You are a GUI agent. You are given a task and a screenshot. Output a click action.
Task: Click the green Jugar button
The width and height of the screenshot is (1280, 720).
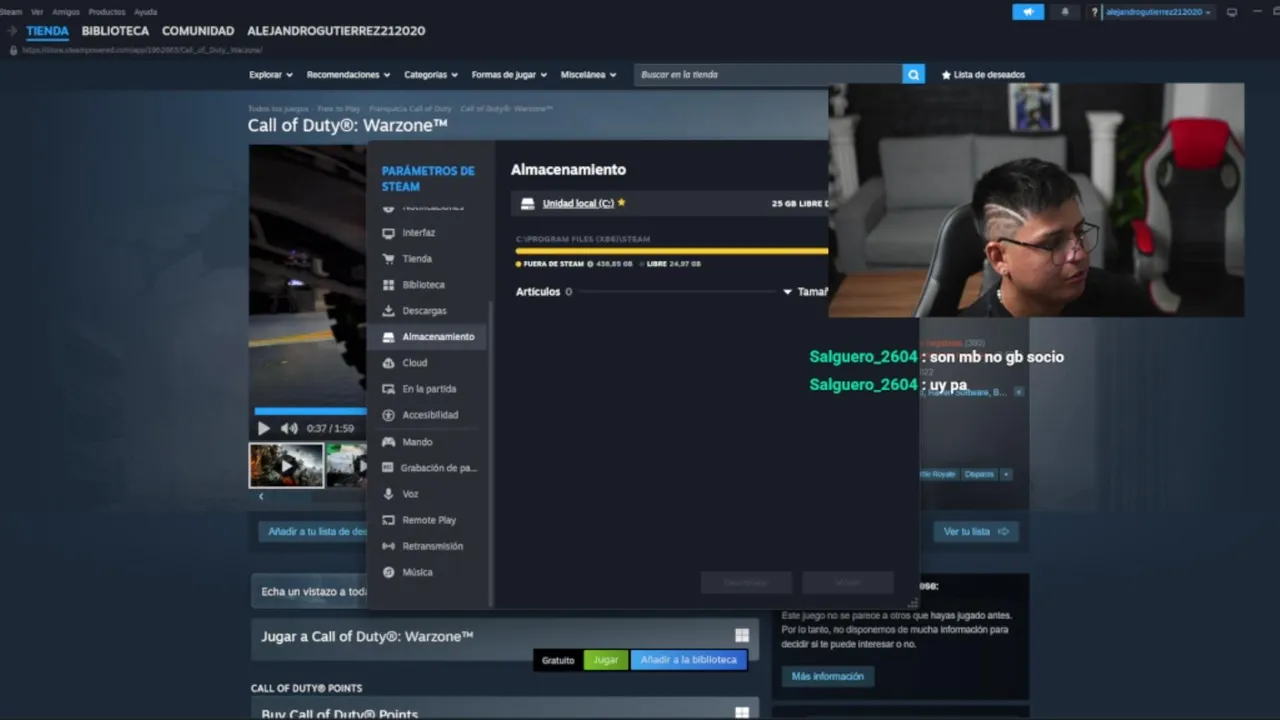pyautogui.click(x=606, y=660)
